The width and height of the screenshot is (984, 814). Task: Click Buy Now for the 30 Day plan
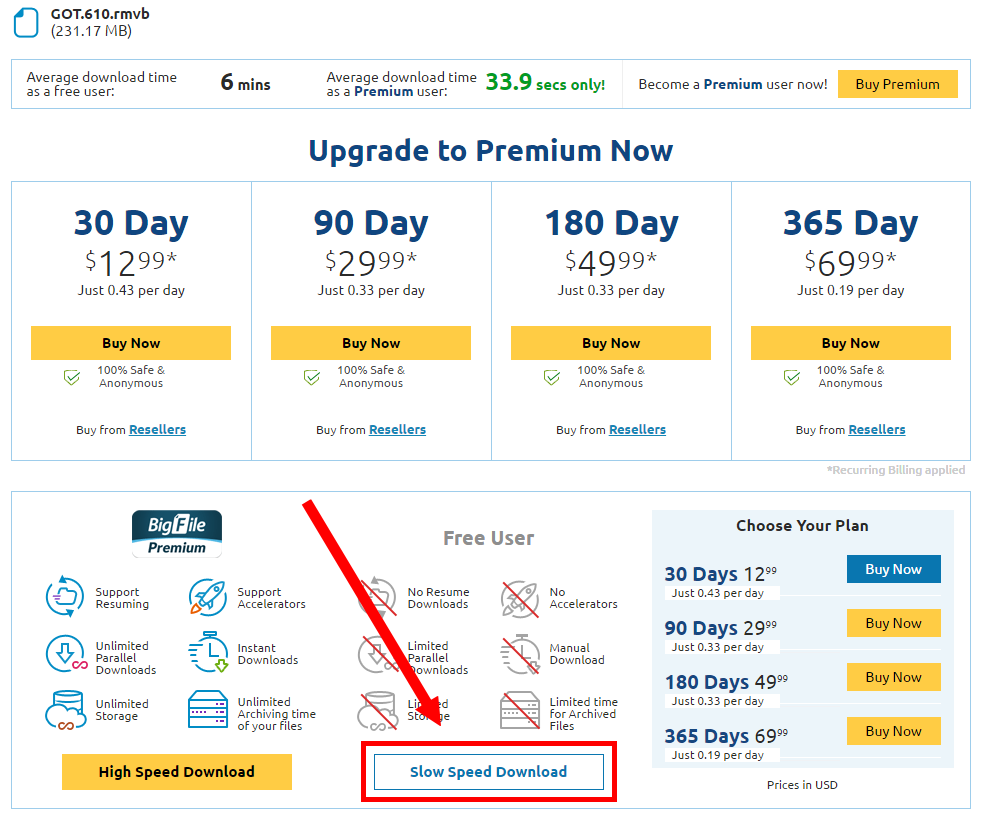click(131, 343)
